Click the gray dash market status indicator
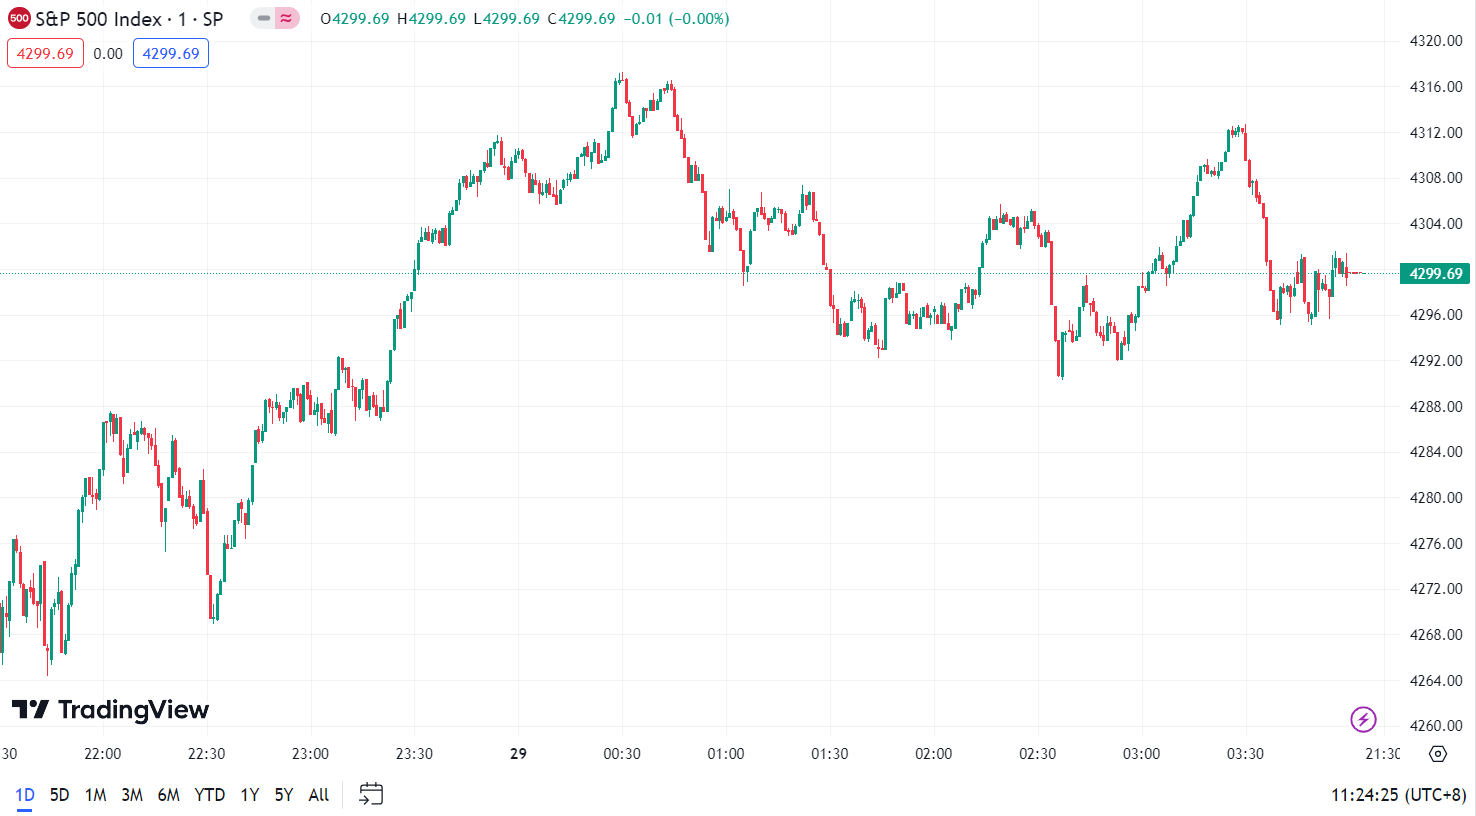 (x=264, y=19)
